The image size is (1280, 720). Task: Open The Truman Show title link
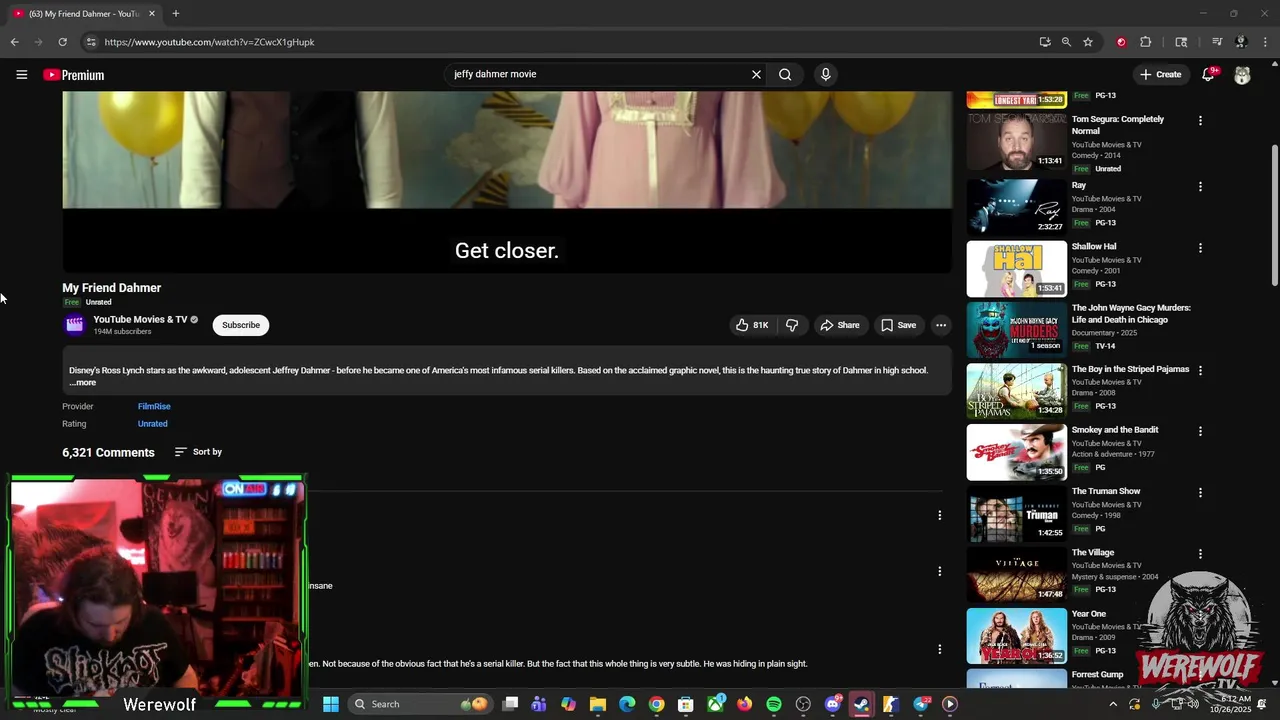point(1105,491)
